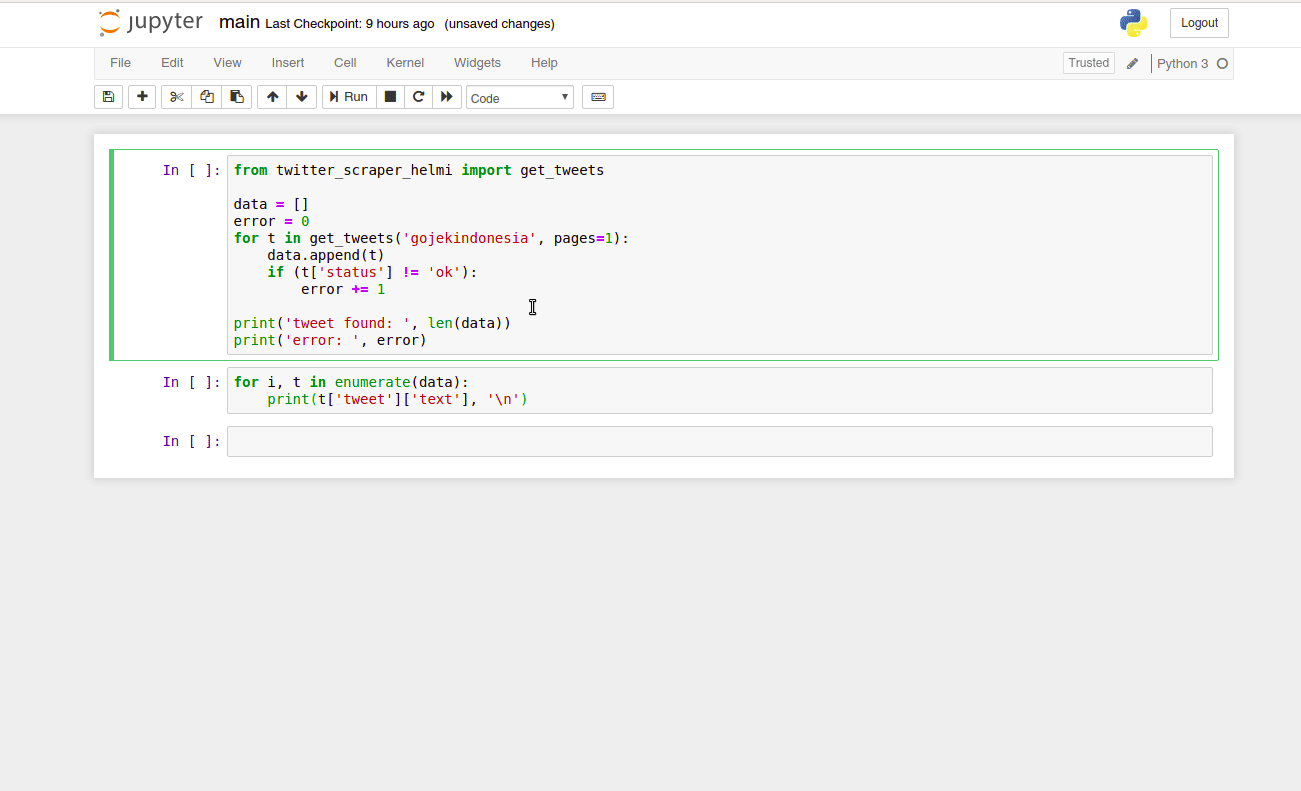Move selected cell down arrow
The width and height of the screenshot is (1301, 791).
click(301, 97)
